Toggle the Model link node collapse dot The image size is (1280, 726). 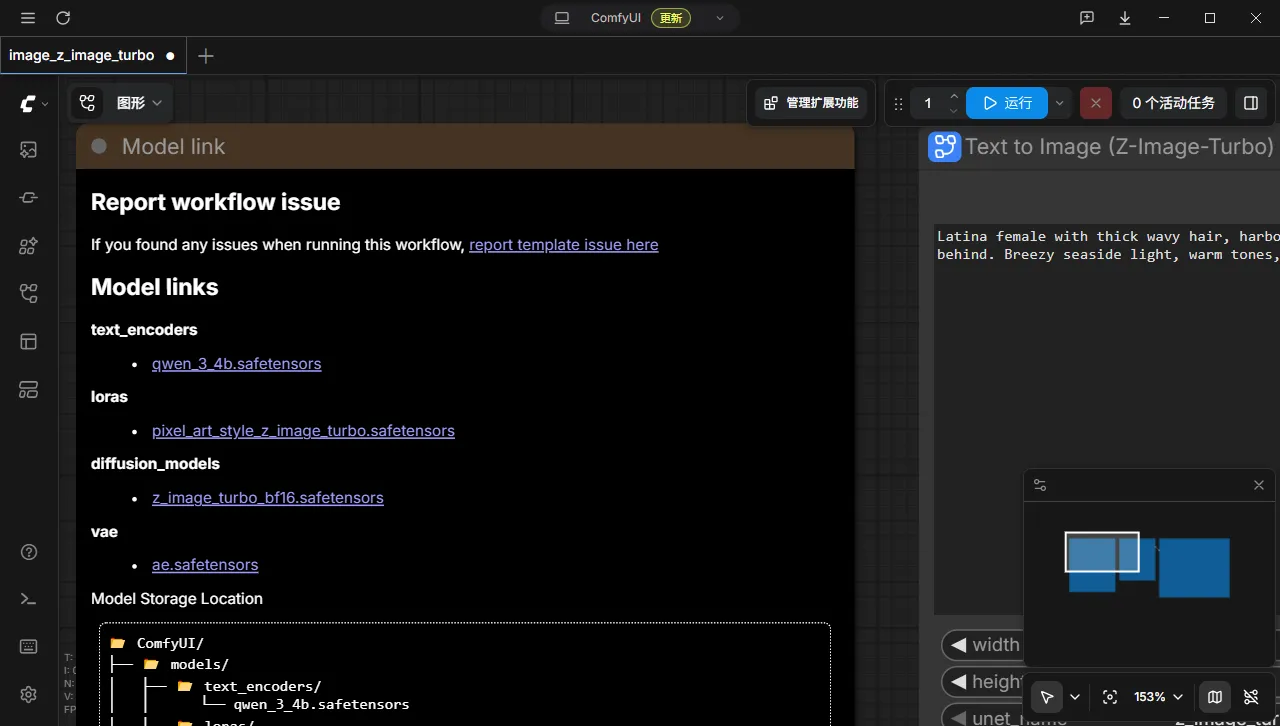tap(99, 146)
